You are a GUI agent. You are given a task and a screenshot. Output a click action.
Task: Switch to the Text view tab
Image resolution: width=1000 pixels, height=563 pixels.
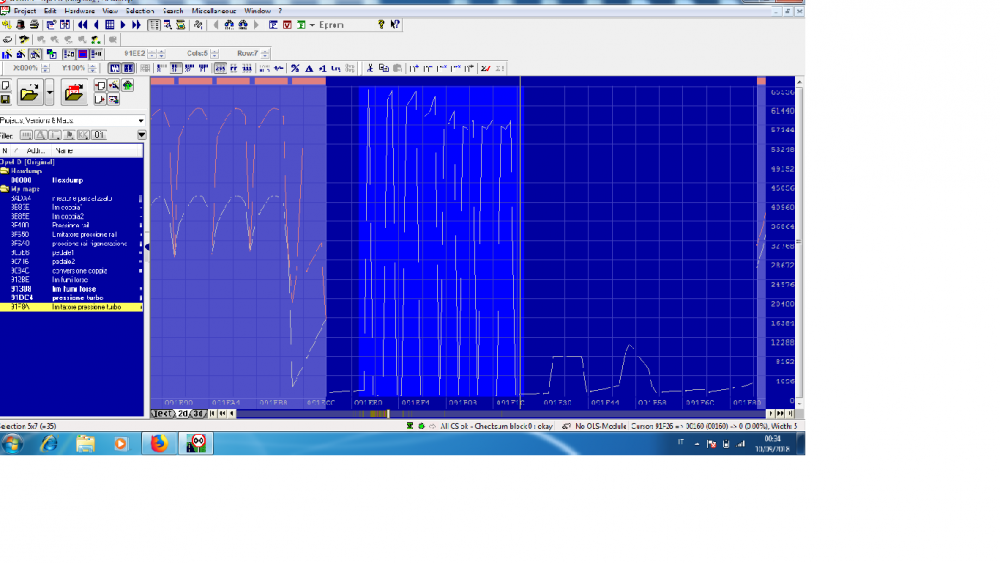click(163, 414)
